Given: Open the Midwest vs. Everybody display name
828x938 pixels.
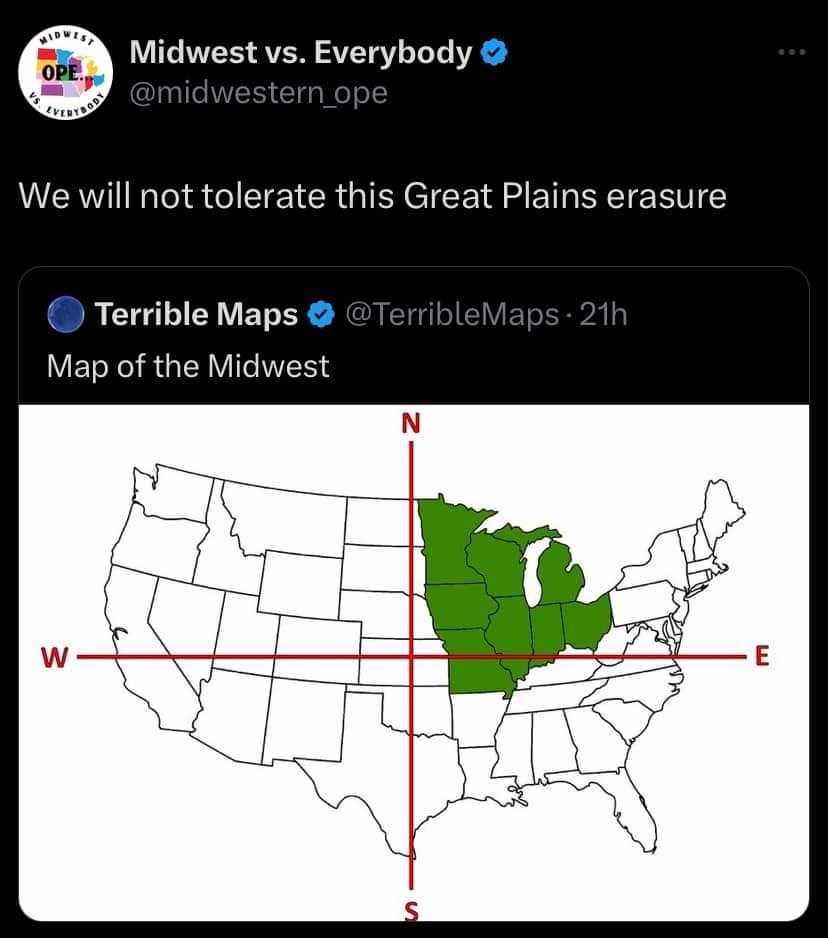Looking at the screenshot, I should point(300,52).
